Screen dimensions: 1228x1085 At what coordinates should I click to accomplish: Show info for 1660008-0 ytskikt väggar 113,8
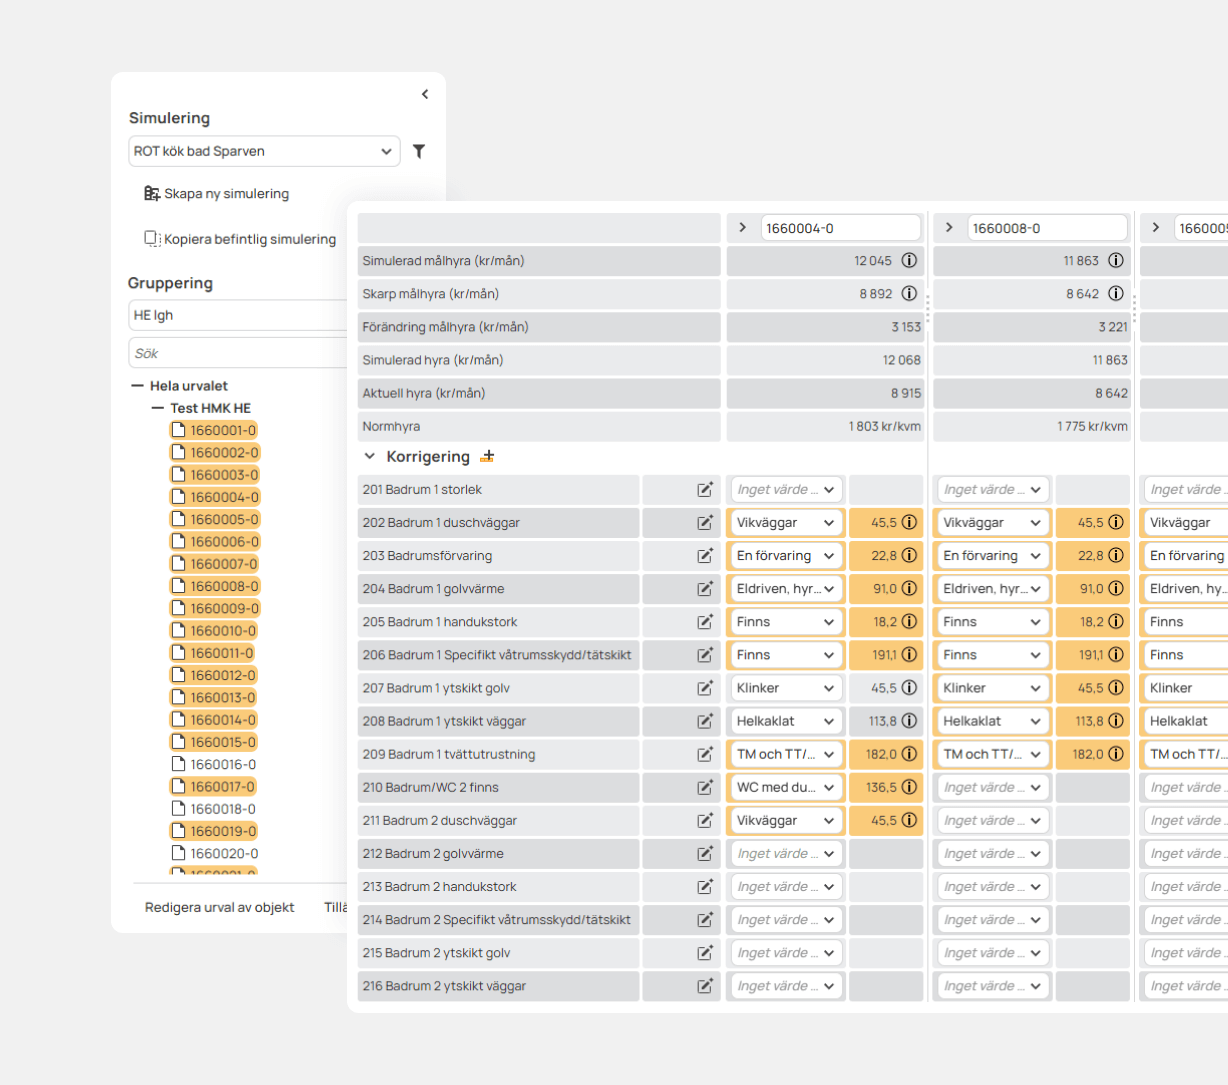(x=1116, y=720)
